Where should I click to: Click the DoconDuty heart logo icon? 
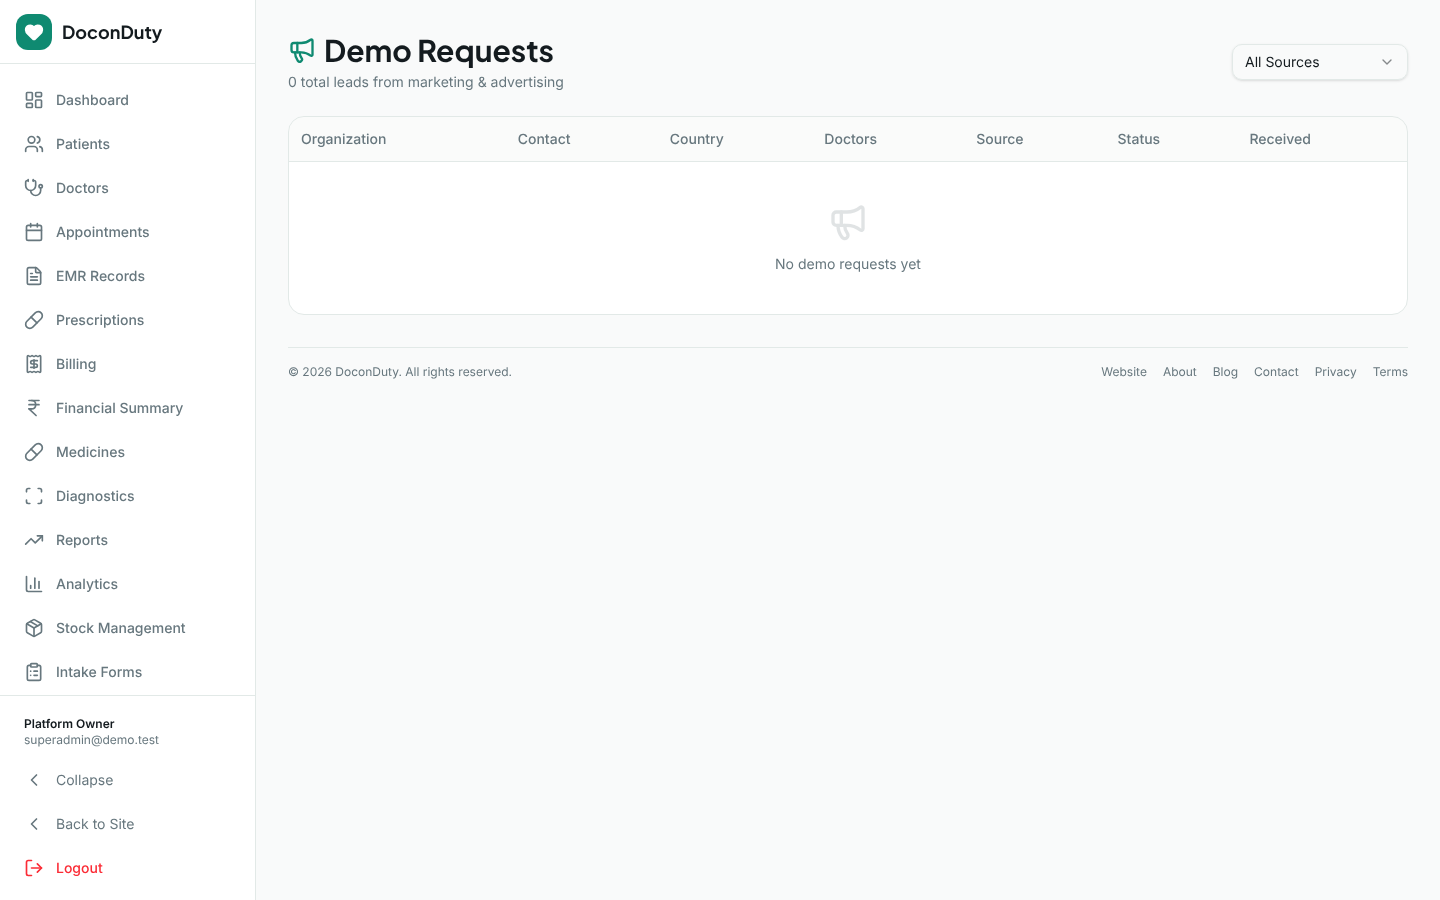(x=34, y=32)
